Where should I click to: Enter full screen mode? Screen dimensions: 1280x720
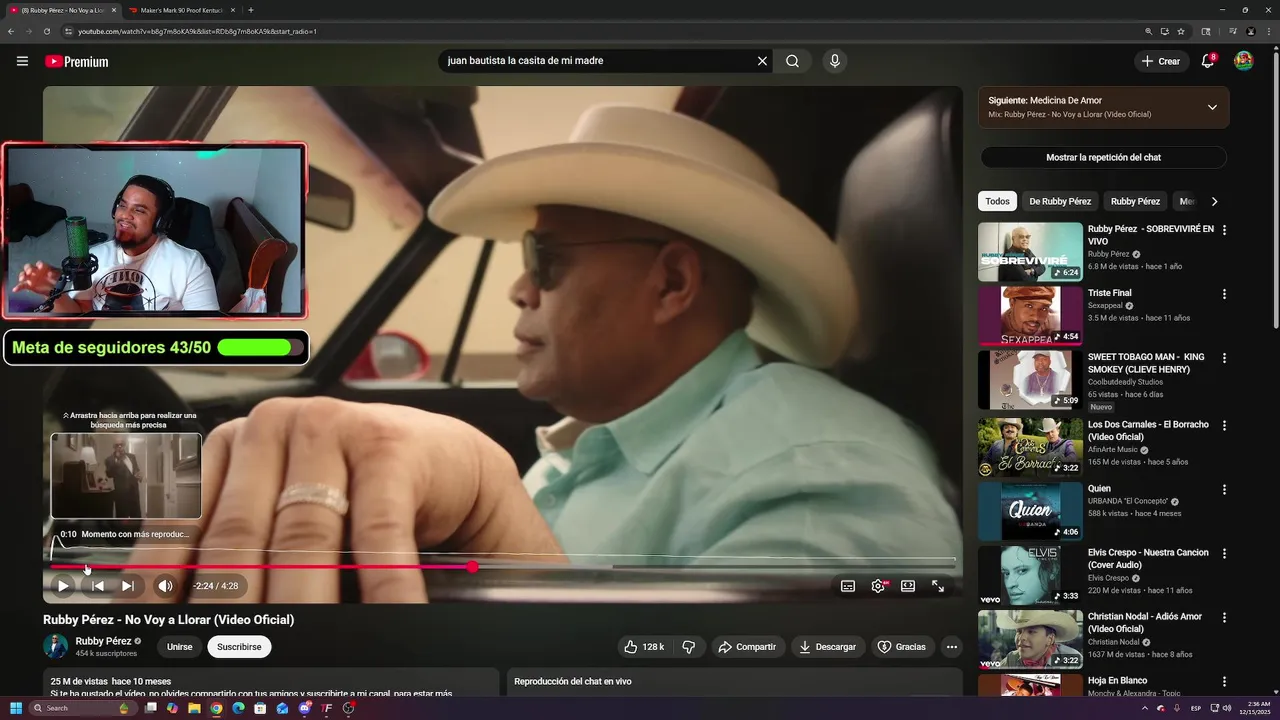938,586
